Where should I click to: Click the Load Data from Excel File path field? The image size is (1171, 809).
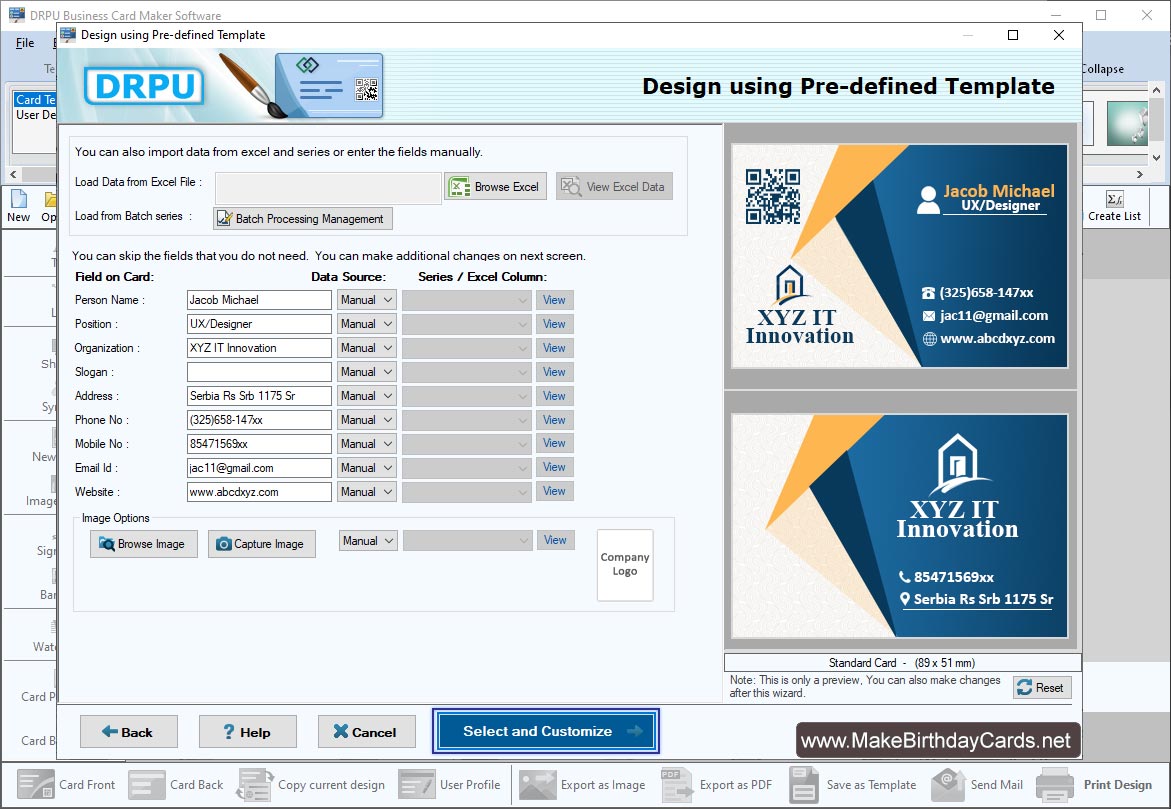pos(328,187)
